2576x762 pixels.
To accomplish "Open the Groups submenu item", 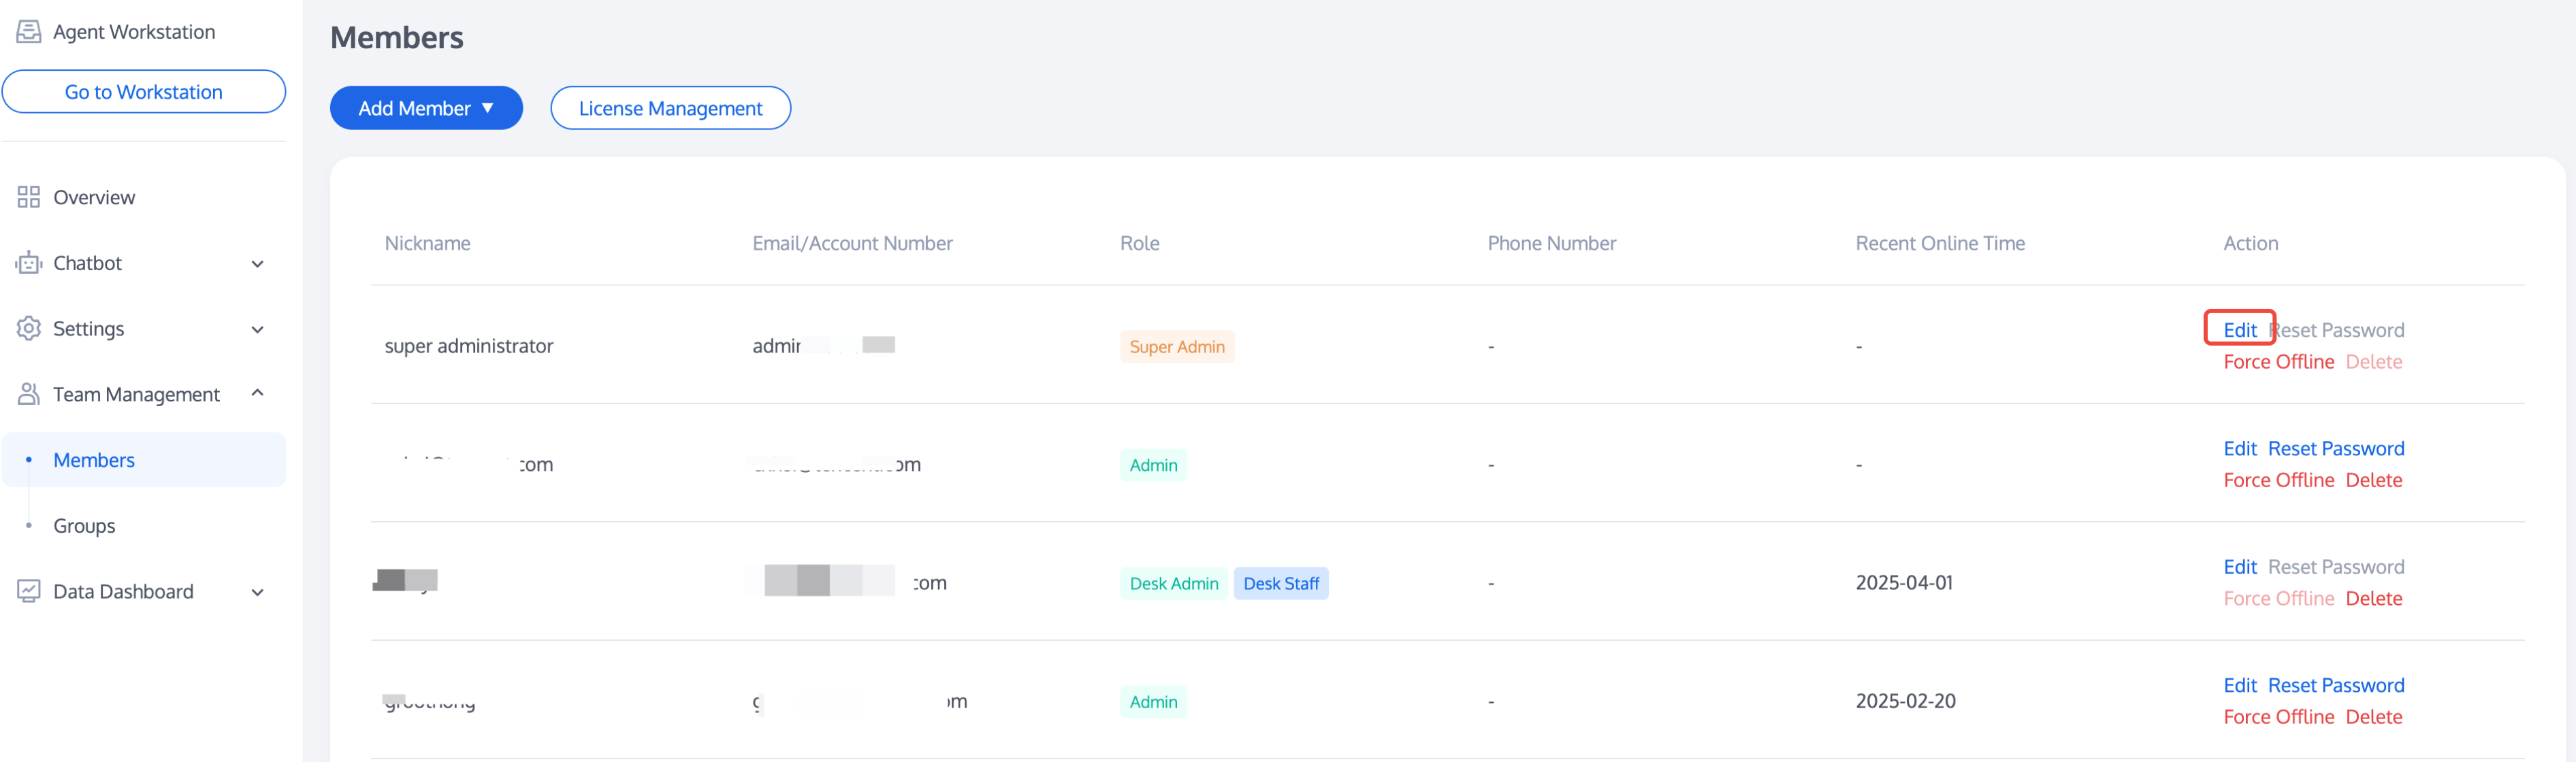I will tap(84, 525).
